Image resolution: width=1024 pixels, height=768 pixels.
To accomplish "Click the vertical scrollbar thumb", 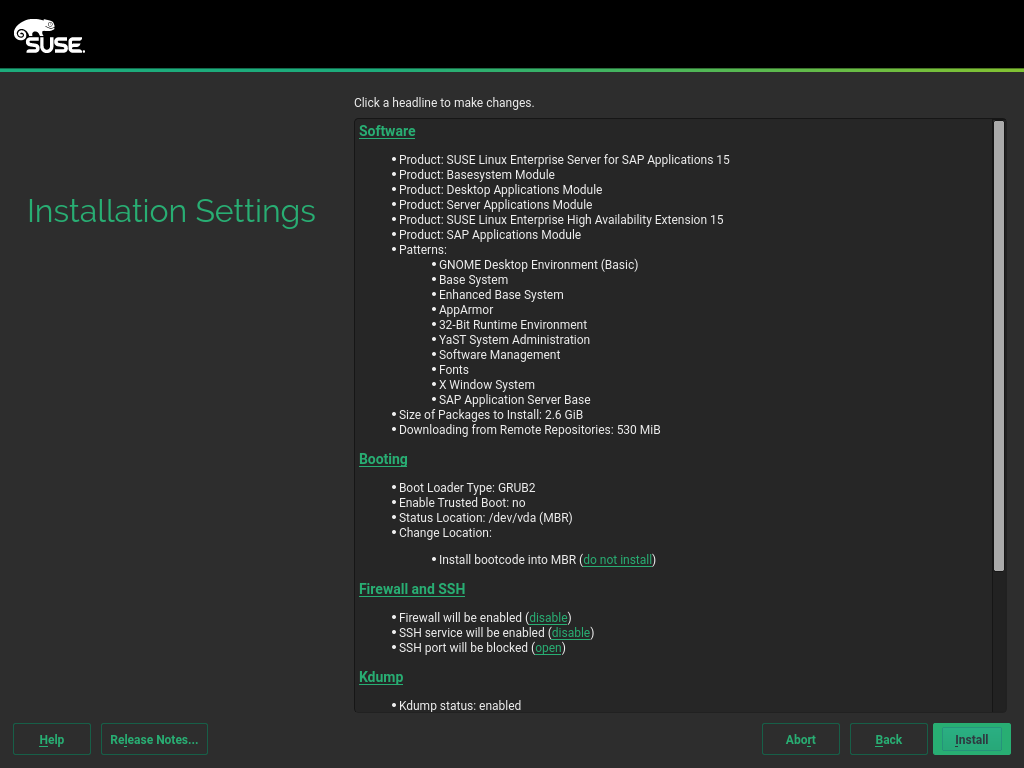I will [998, 345].
